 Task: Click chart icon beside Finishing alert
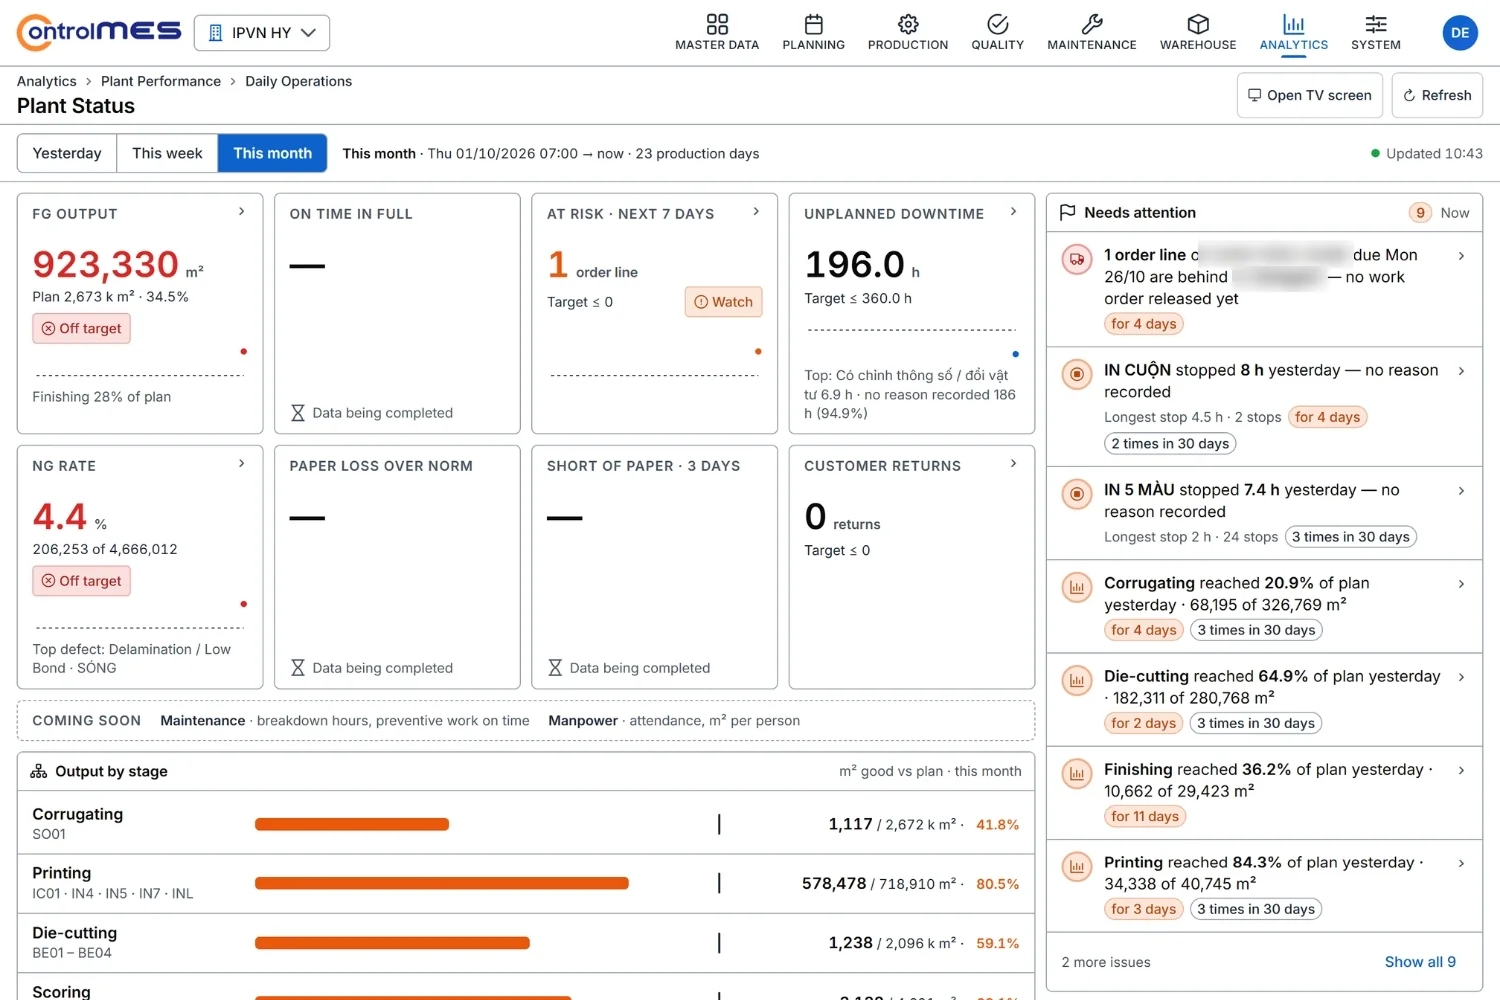(1077, 773)
